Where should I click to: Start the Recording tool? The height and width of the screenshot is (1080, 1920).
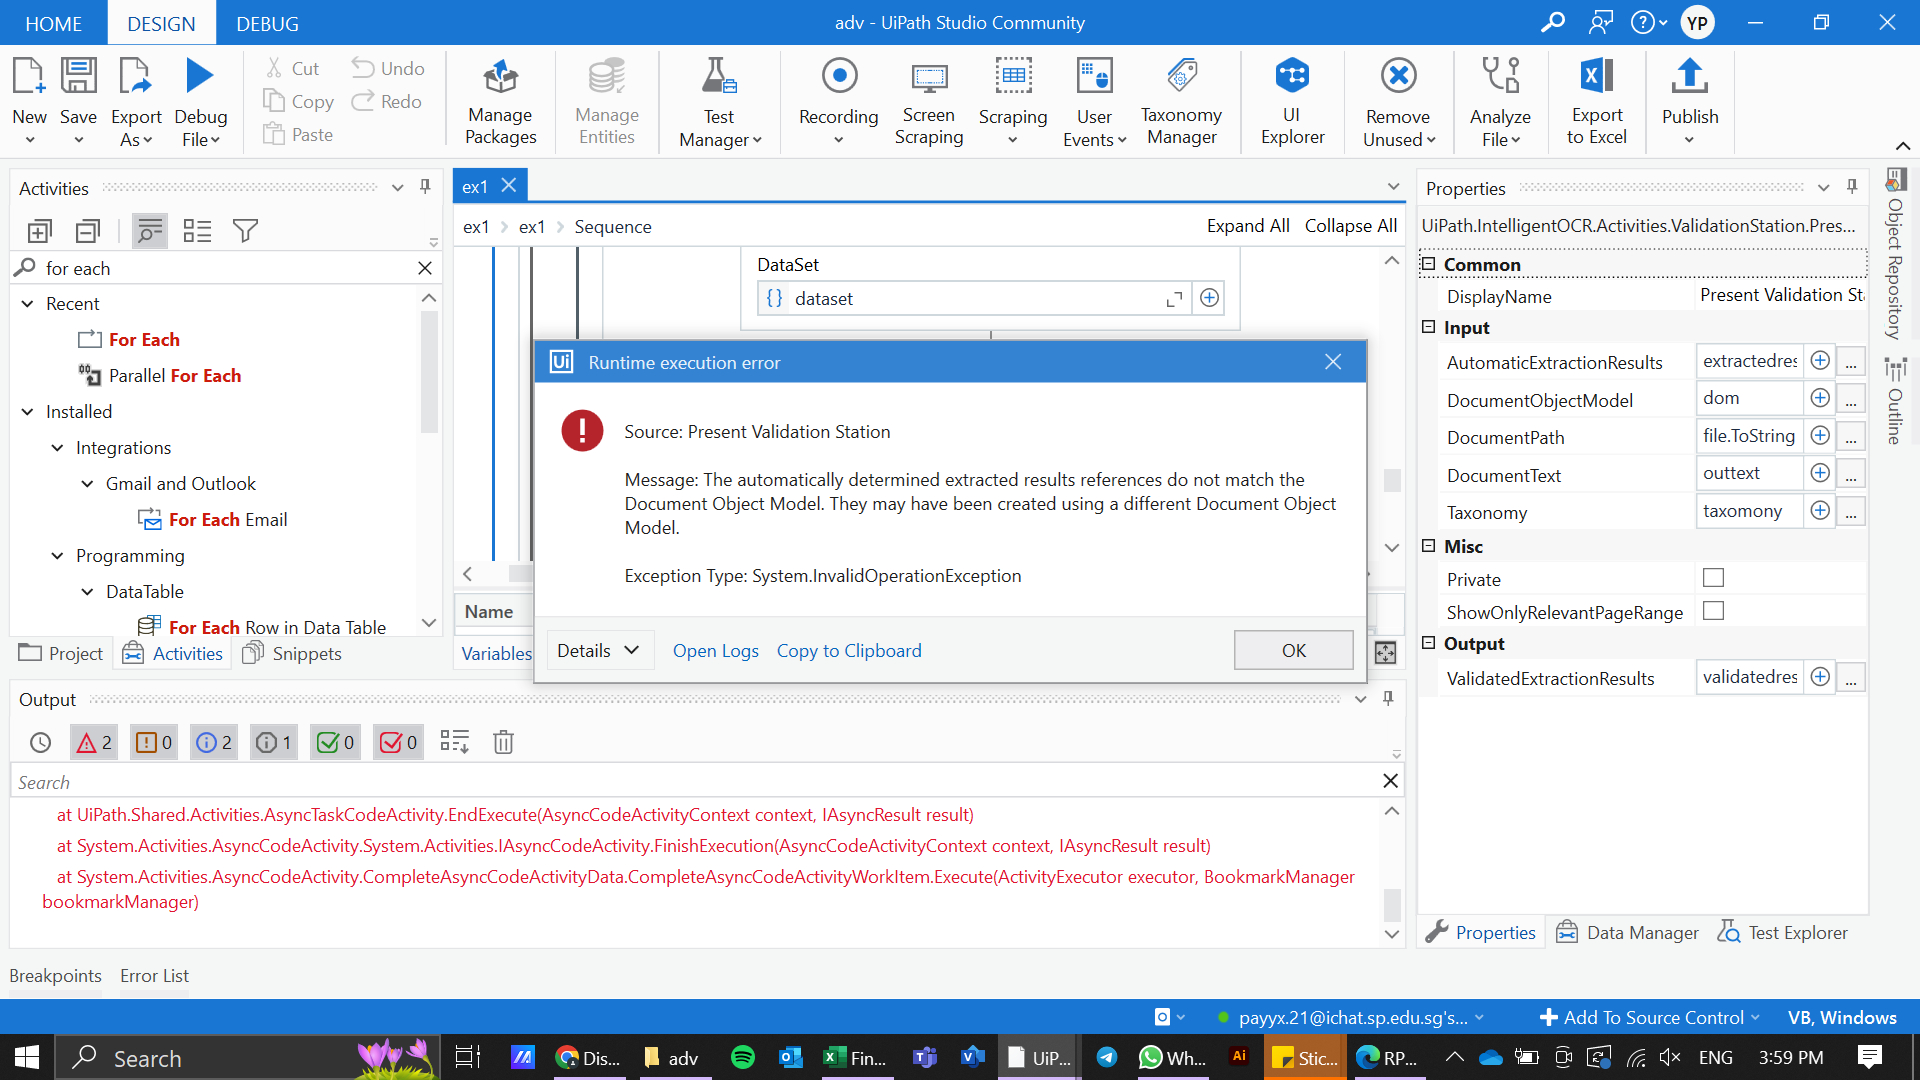tap(838, 101)
